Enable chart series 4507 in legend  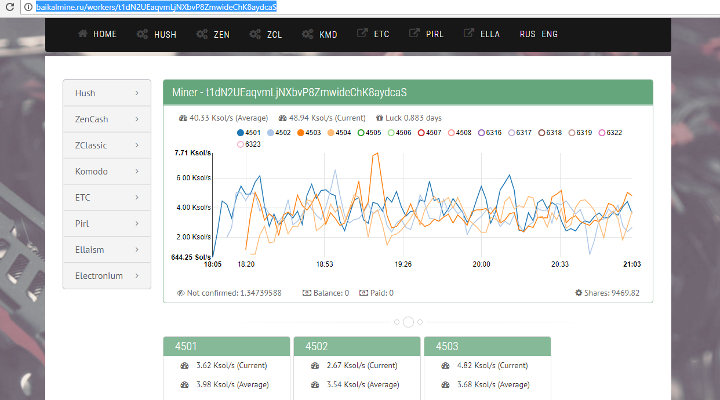[x=430, y=133]
